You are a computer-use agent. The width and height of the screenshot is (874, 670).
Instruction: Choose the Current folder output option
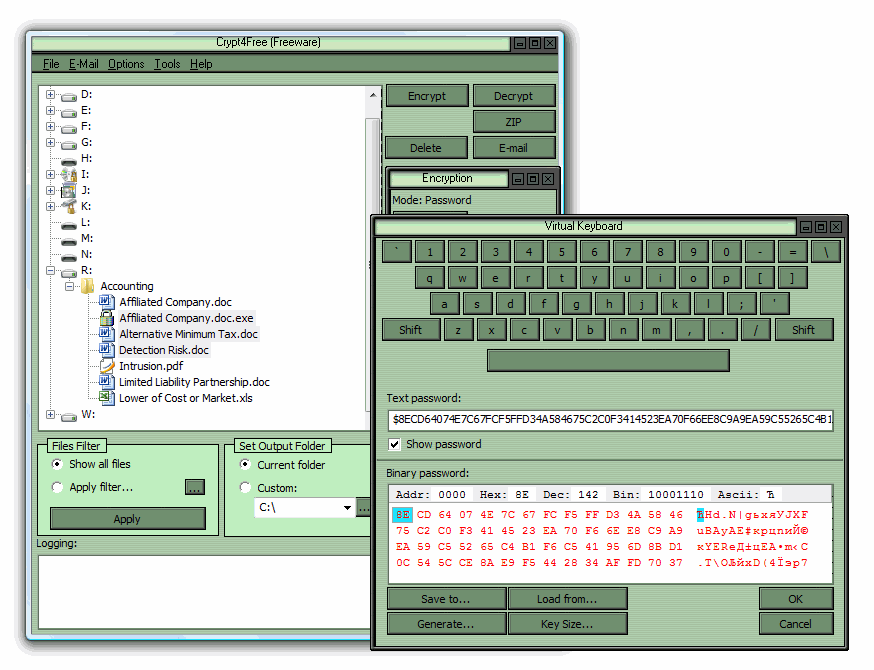(x=245, y=464)
